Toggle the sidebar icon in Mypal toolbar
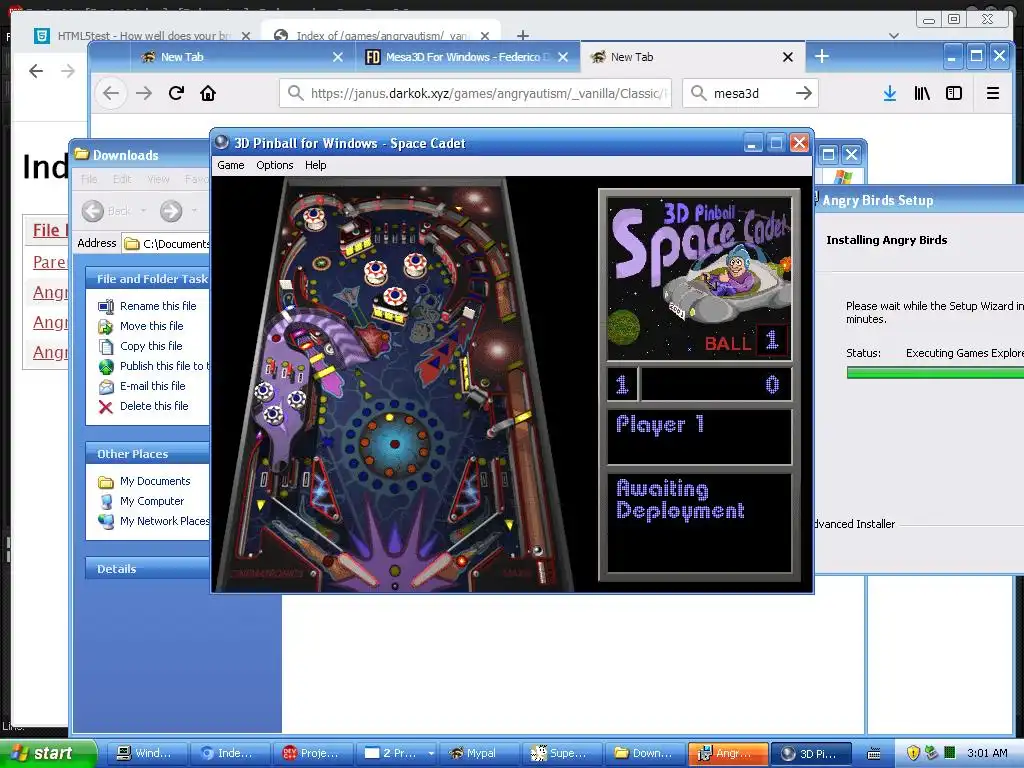This screenshot has height=768, width=1024. pos(954,93)
